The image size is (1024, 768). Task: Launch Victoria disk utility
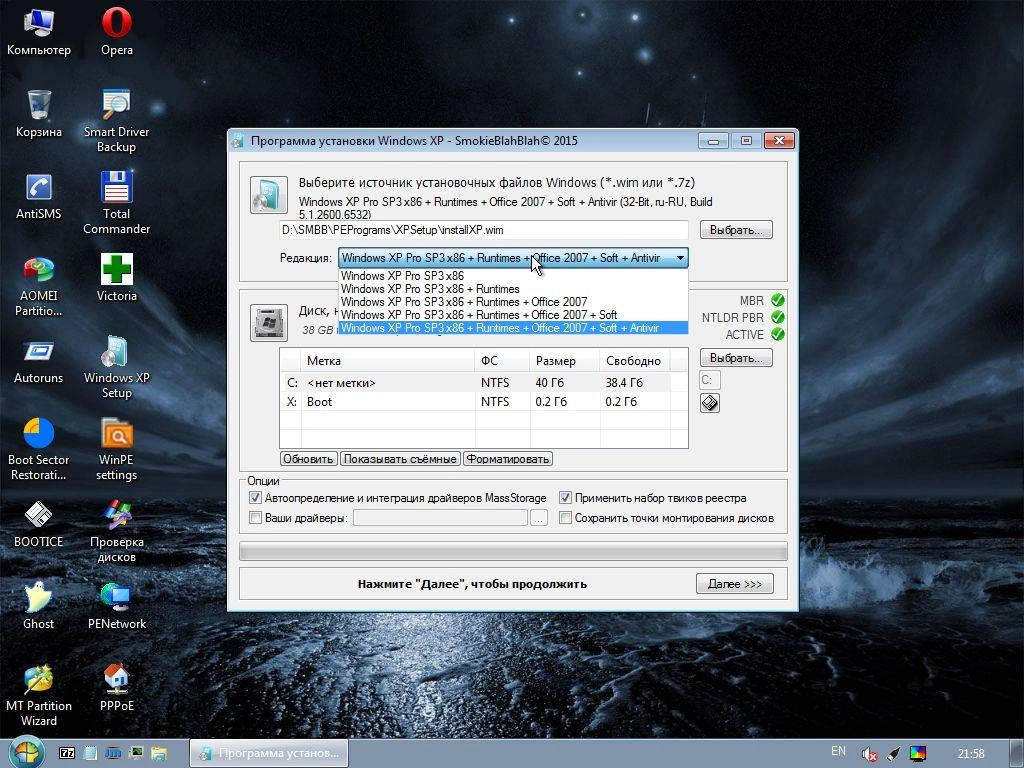click(x=117, y=278)
